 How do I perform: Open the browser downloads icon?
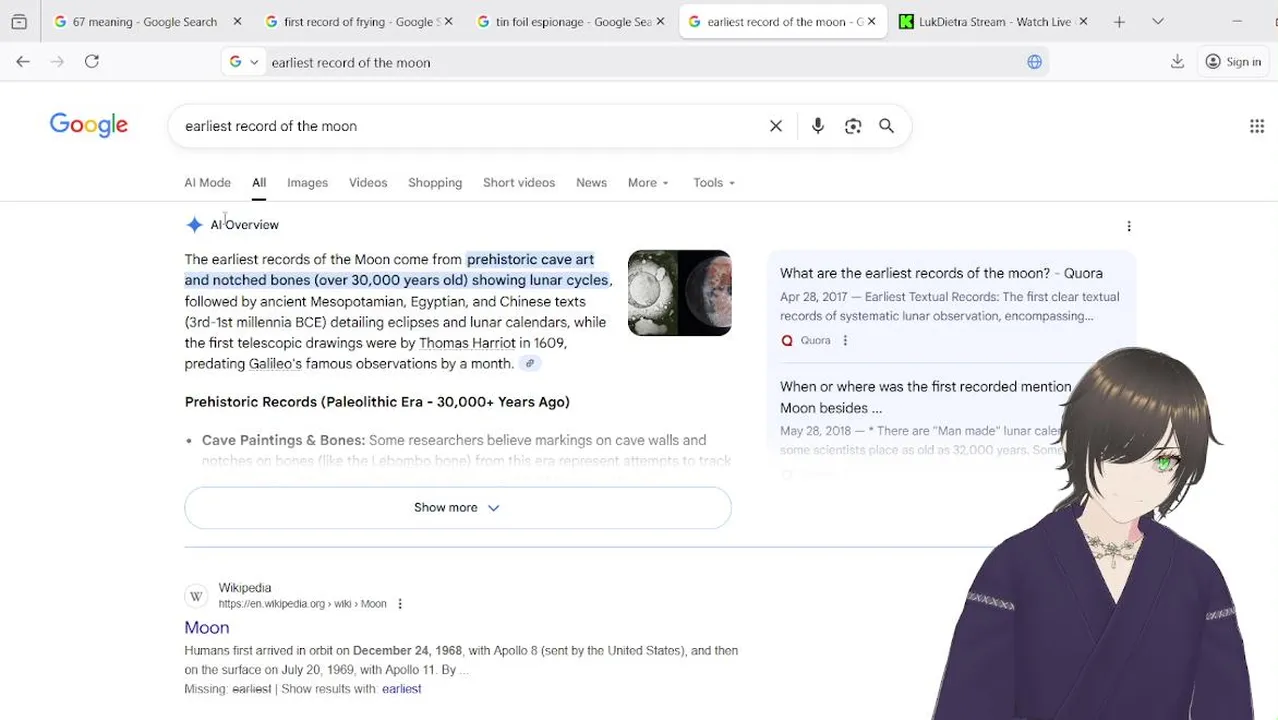click(1177, 62)
